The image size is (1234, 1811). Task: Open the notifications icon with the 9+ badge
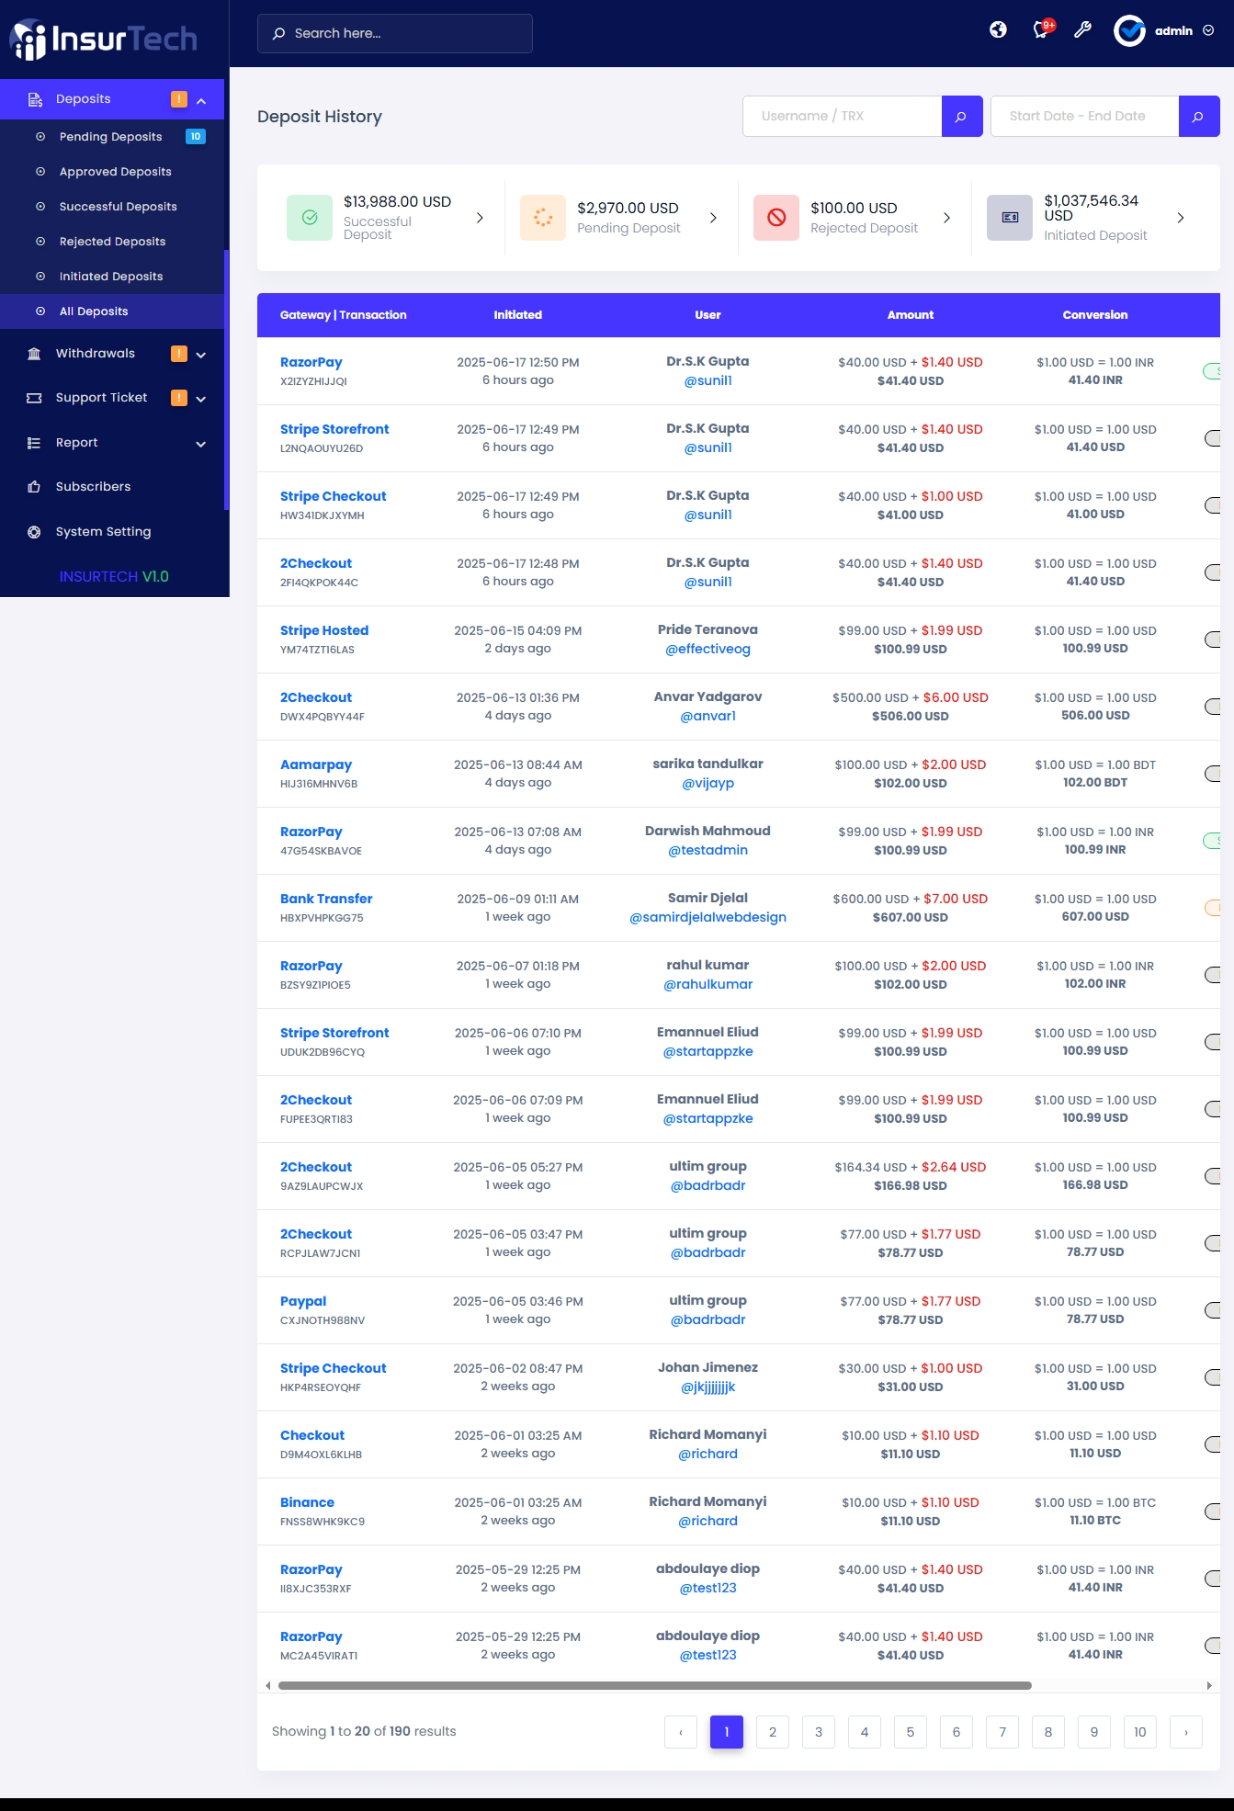point(1042,29)
